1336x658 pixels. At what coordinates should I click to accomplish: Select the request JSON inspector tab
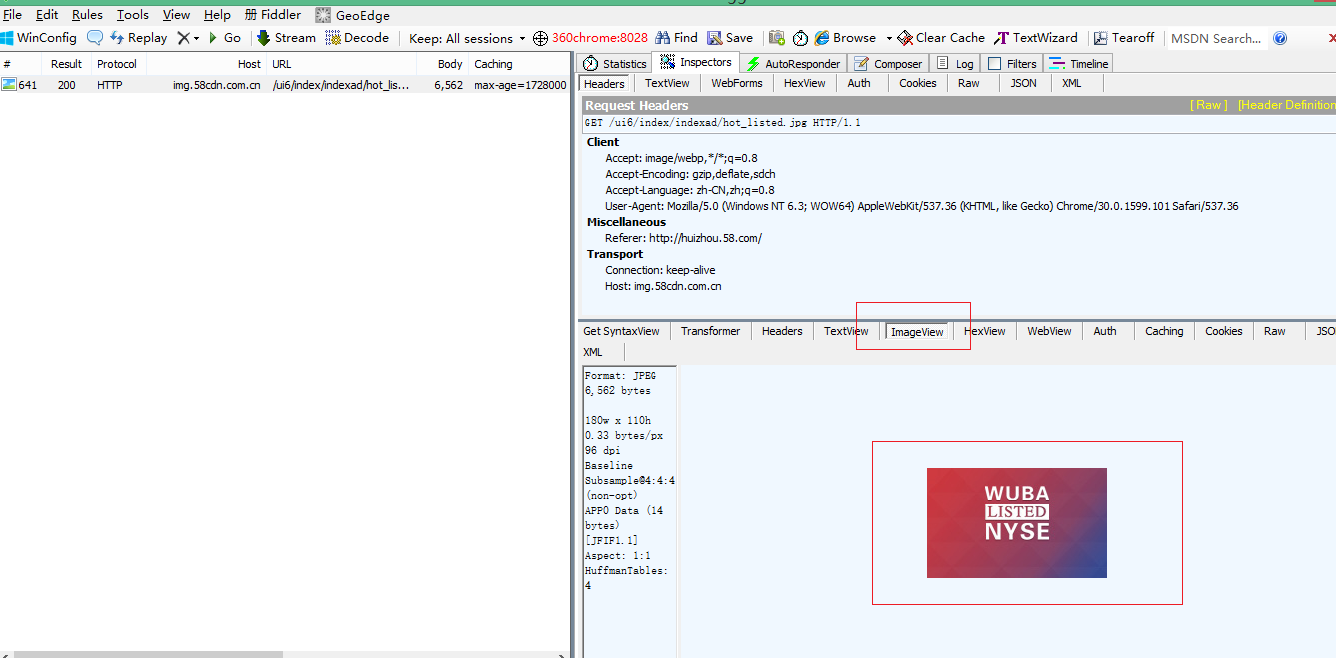pos(1023,84)
